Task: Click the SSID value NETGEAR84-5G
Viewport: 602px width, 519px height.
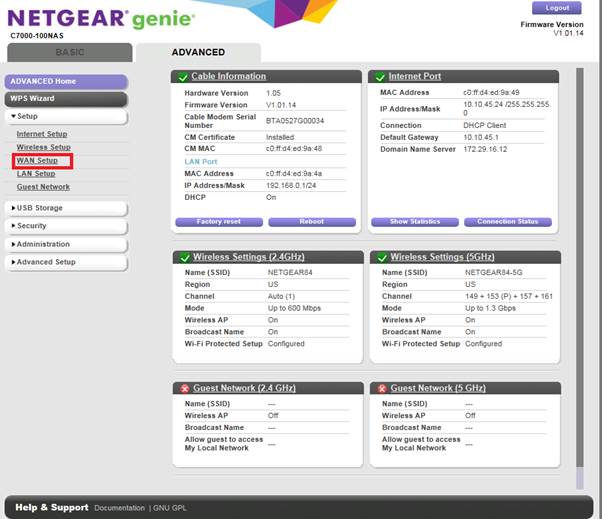Action: [x=494, y=273]
